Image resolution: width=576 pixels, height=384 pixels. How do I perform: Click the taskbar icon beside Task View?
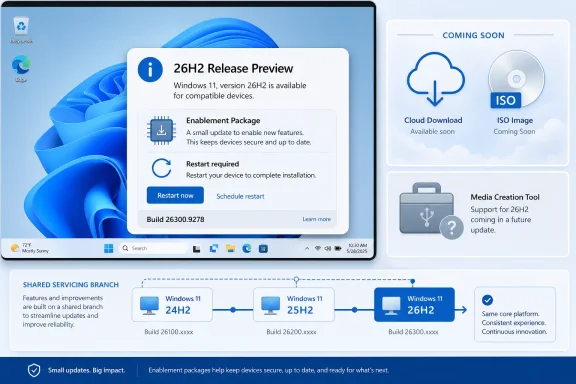tap(213, 249)
